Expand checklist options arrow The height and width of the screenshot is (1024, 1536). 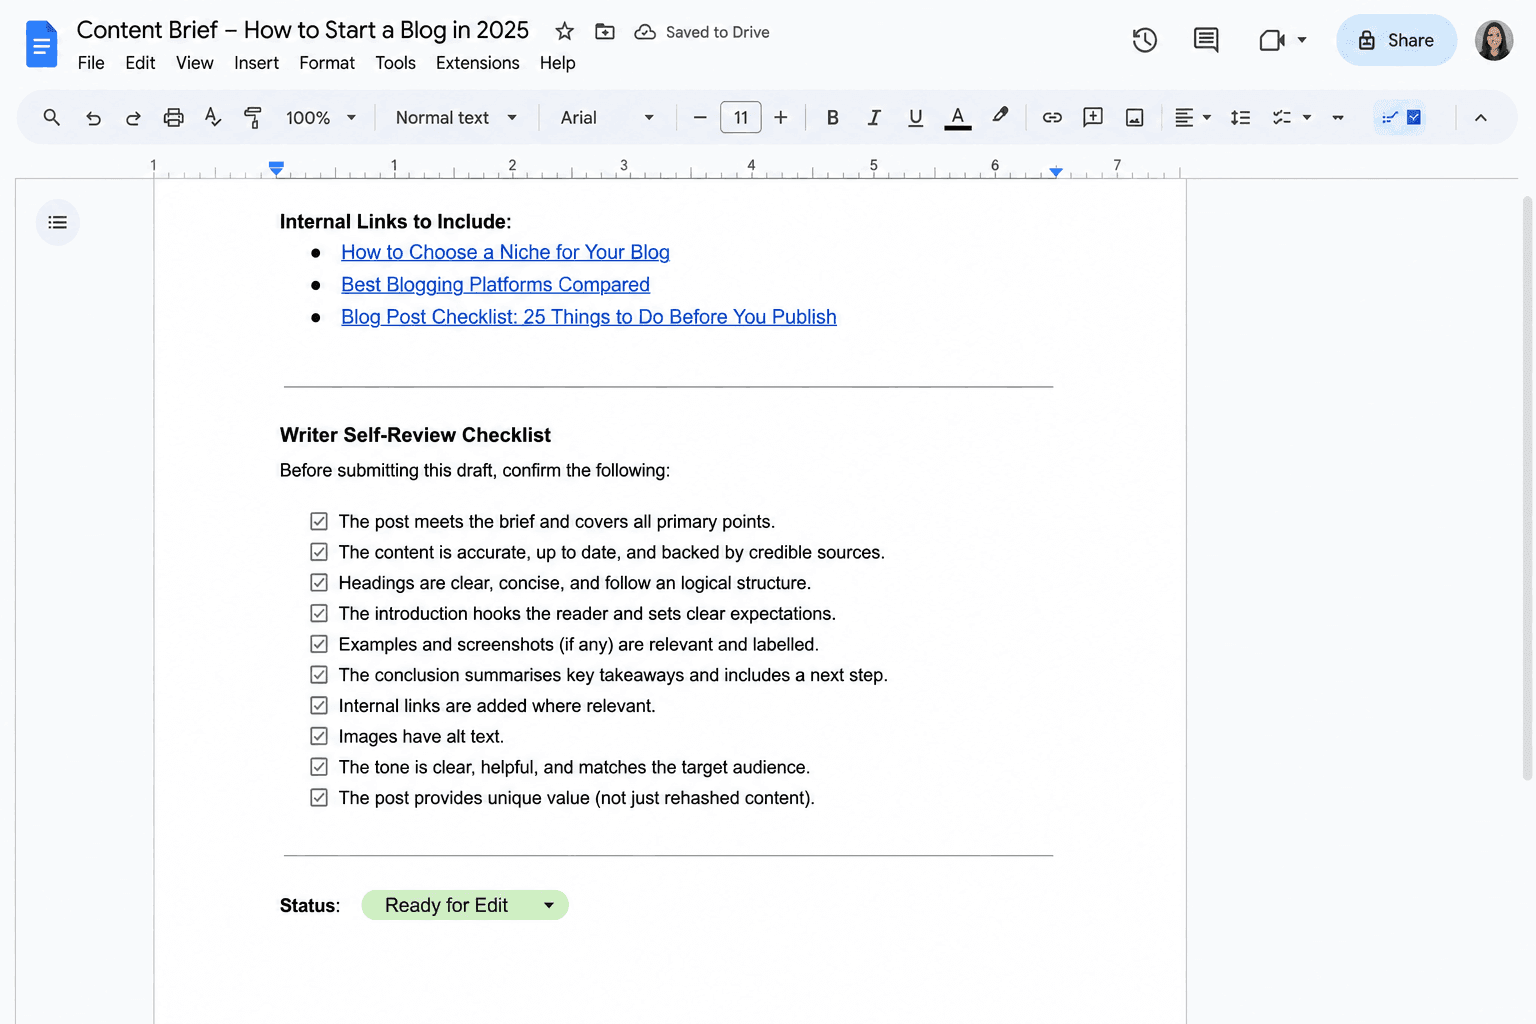[x=1307, y=118]
